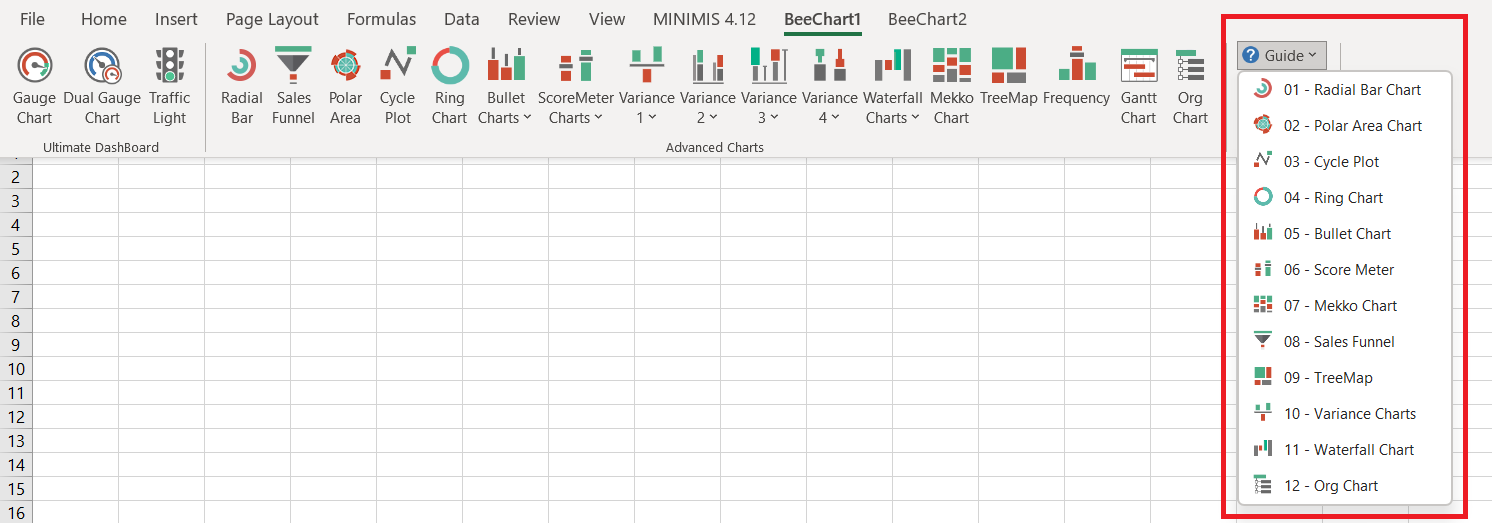Create a Sales Funnel chart
Screen dimensions: 1492x523
pyautogui.click(x=293, y=86)
